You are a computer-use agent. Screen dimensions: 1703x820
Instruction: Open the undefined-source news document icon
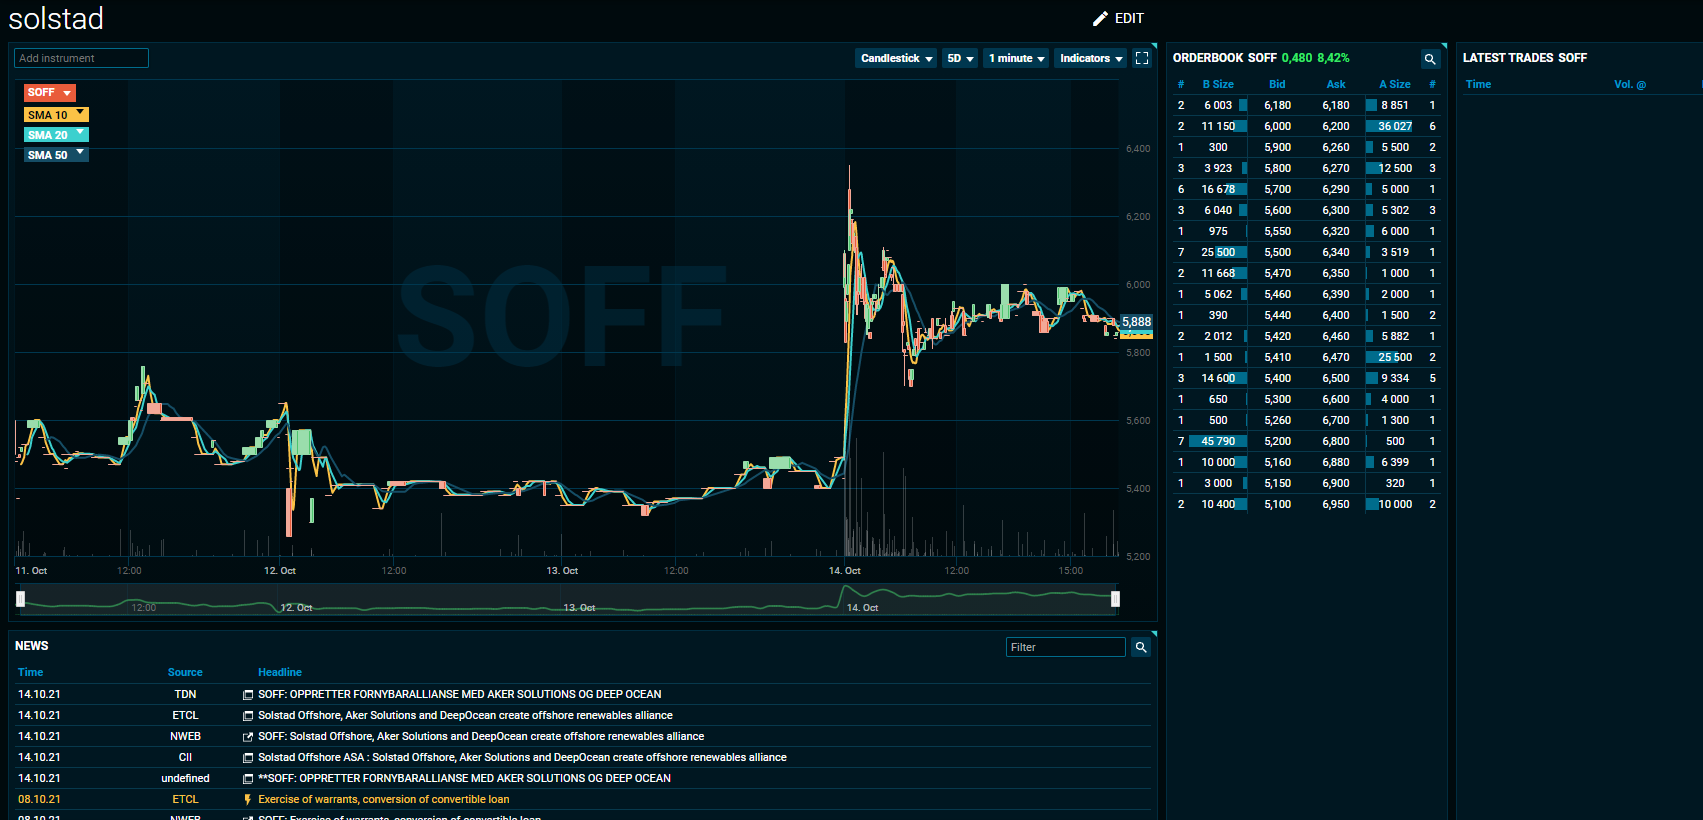(x=248, y=779)
